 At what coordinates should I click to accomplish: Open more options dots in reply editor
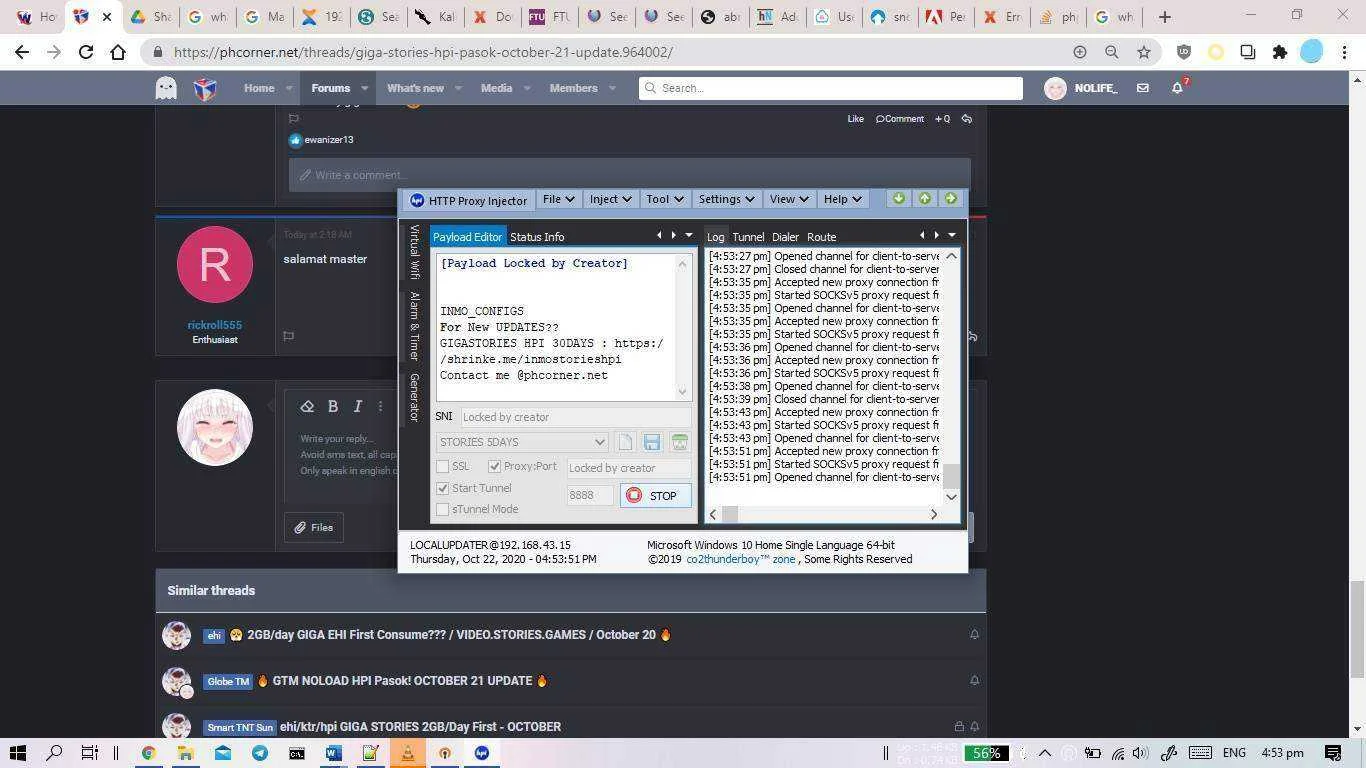point(380,406)
